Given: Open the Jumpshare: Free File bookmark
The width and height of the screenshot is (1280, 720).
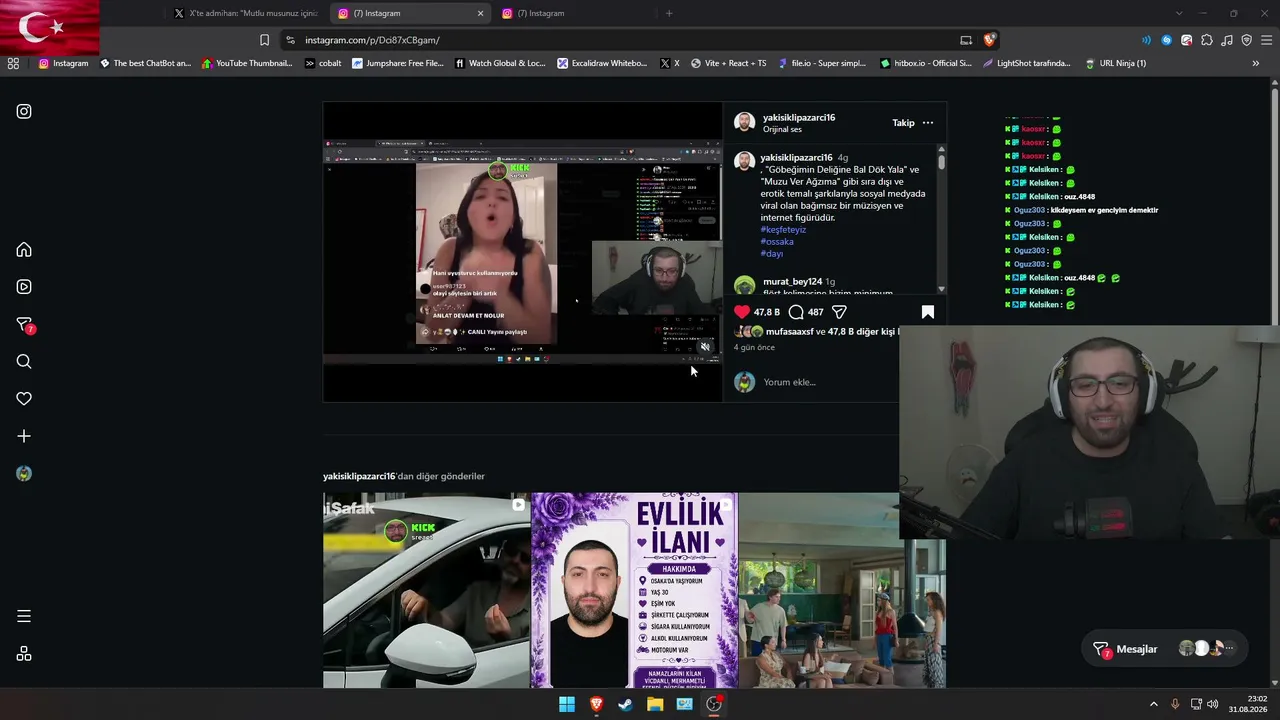Looking at the screenshot, I should point(397,63).
